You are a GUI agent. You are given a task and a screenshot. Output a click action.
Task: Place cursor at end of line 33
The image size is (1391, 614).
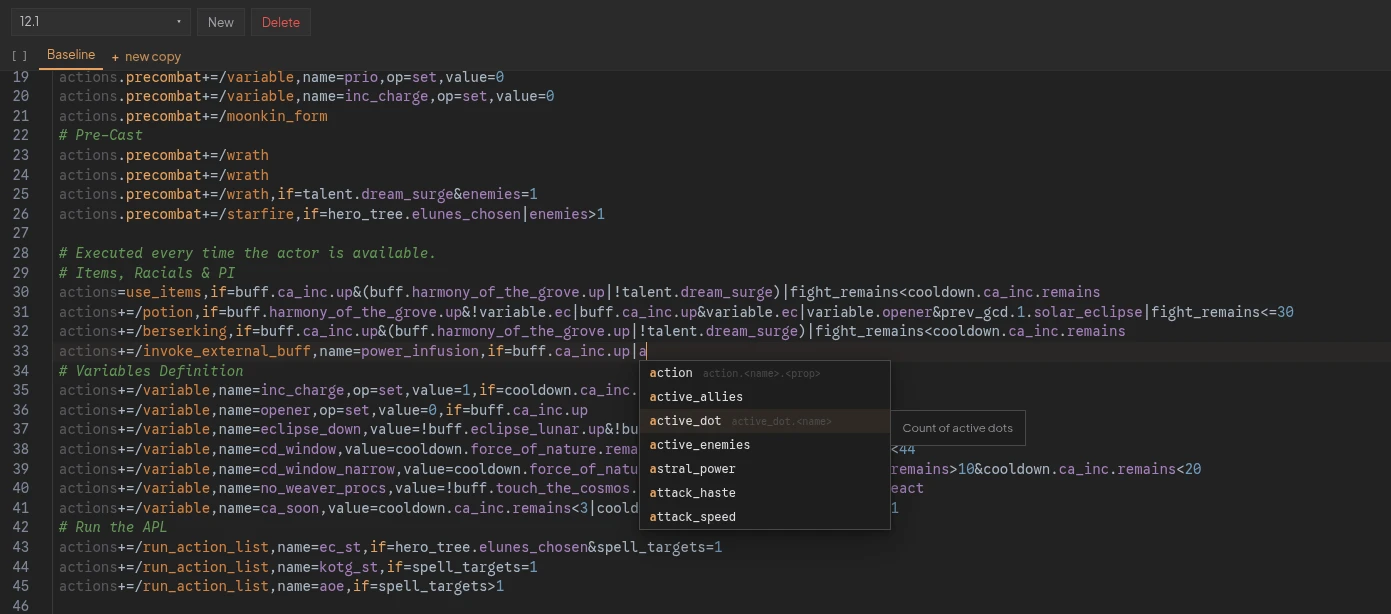click(648, 351)
